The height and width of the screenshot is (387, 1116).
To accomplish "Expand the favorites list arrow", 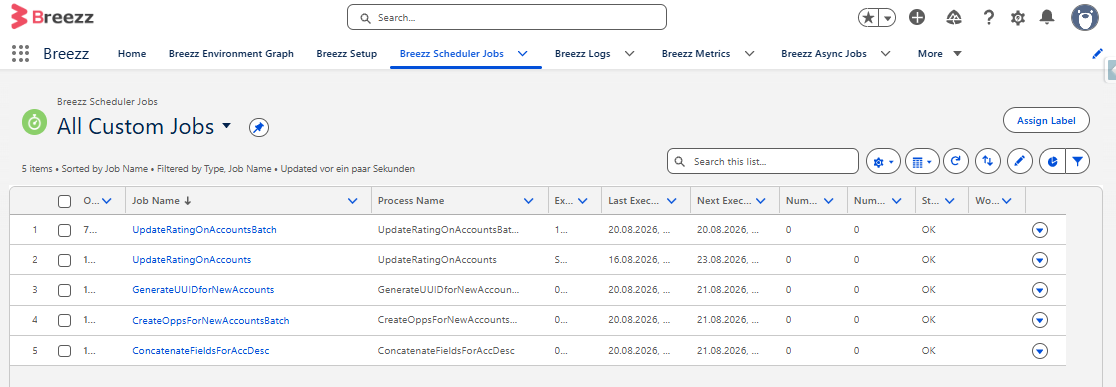I will coord(888,18).
